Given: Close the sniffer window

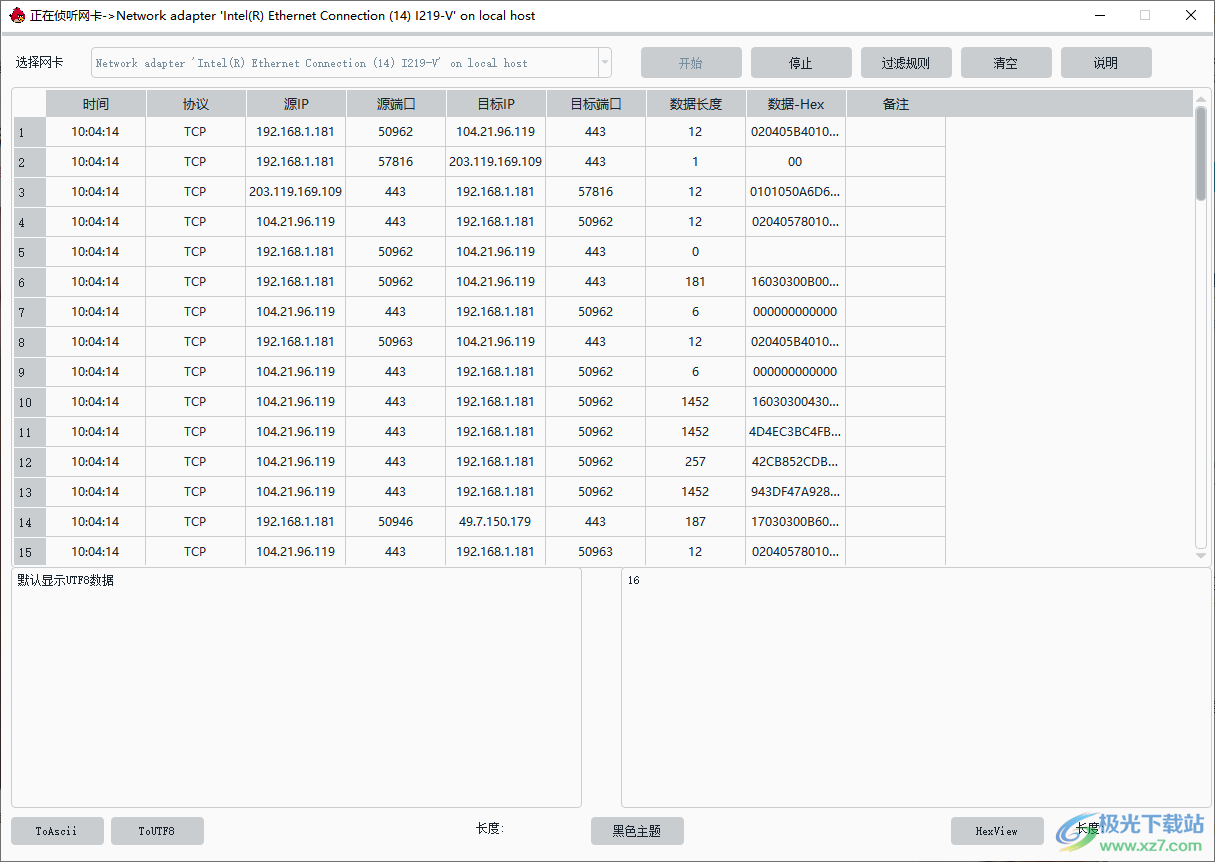Looking at the screenshot, I should (1191, 15).
